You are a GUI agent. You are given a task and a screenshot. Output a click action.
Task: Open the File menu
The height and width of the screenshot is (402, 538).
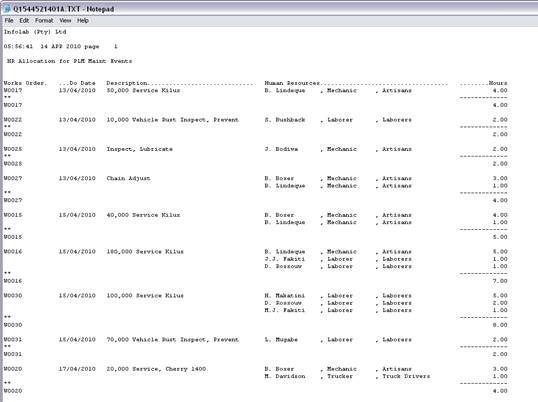click(x=9, y=21)
